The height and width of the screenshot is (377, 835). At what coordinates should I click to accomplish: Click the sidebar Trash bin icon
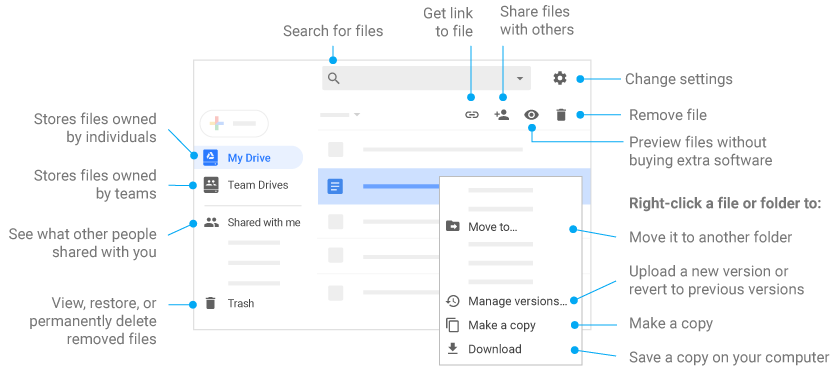click(211, 304)
